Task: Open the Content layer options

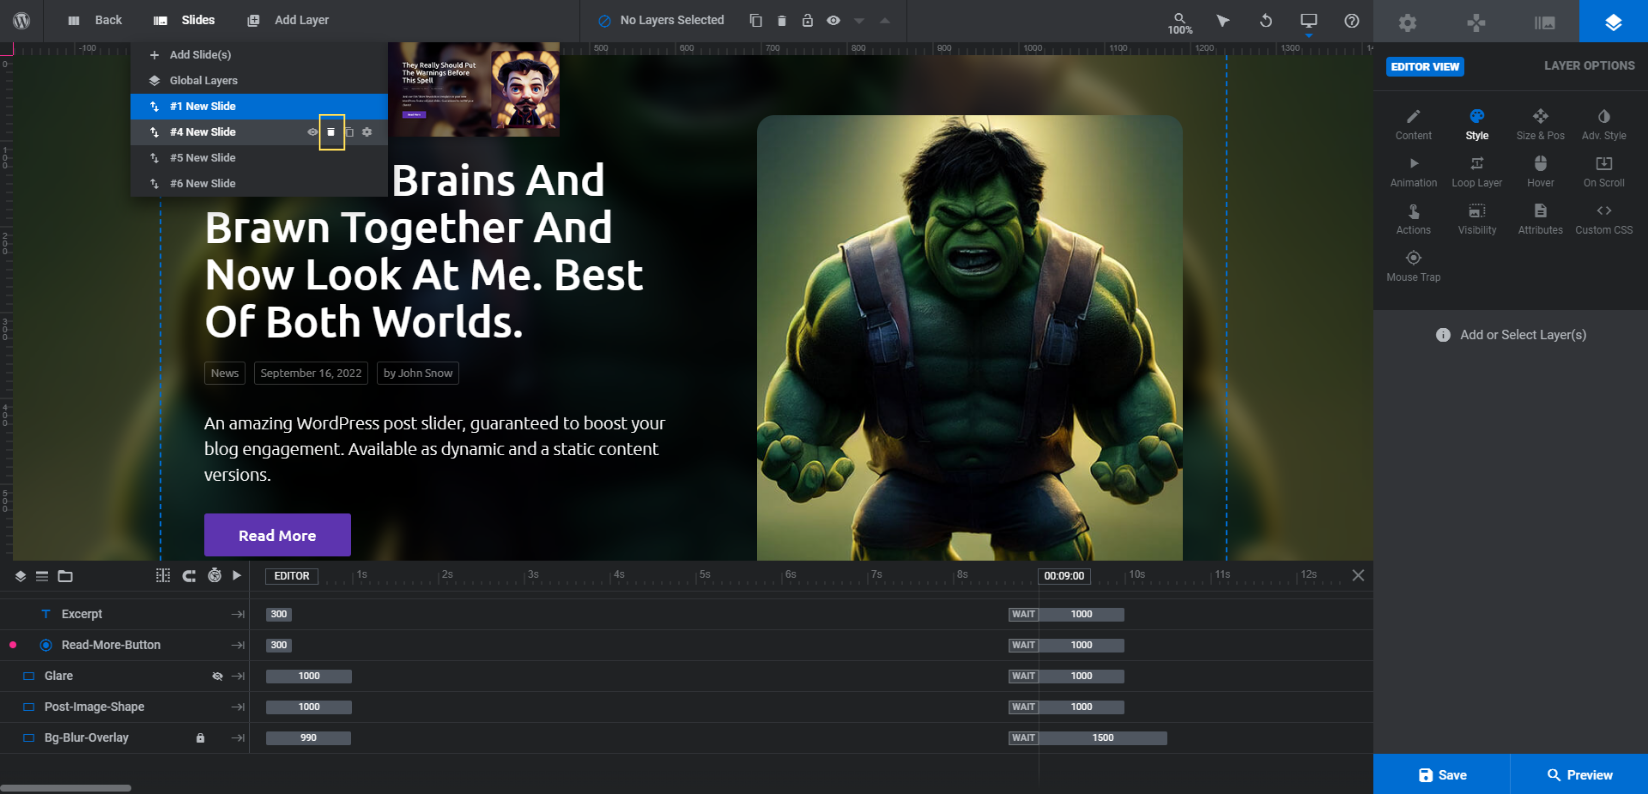Action: (x=1413, y=125)
